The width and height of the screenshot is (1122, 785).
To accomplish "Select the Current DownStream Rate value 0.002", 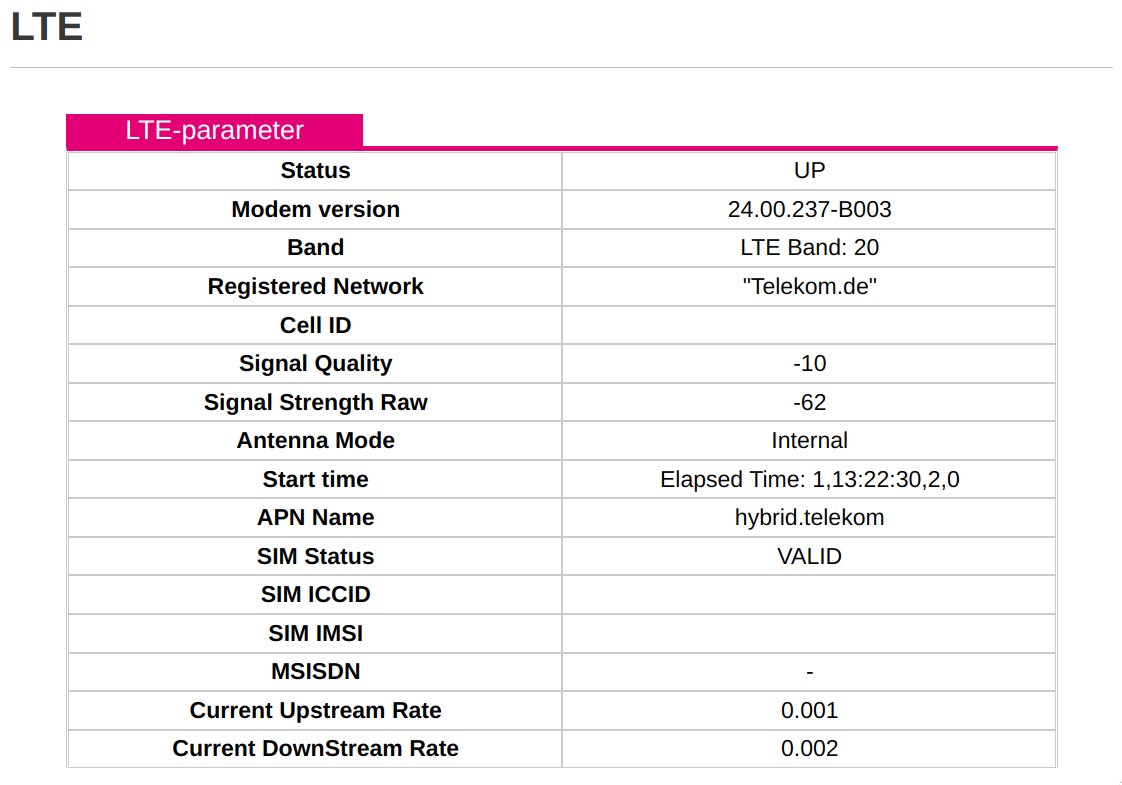I will 809,749.
